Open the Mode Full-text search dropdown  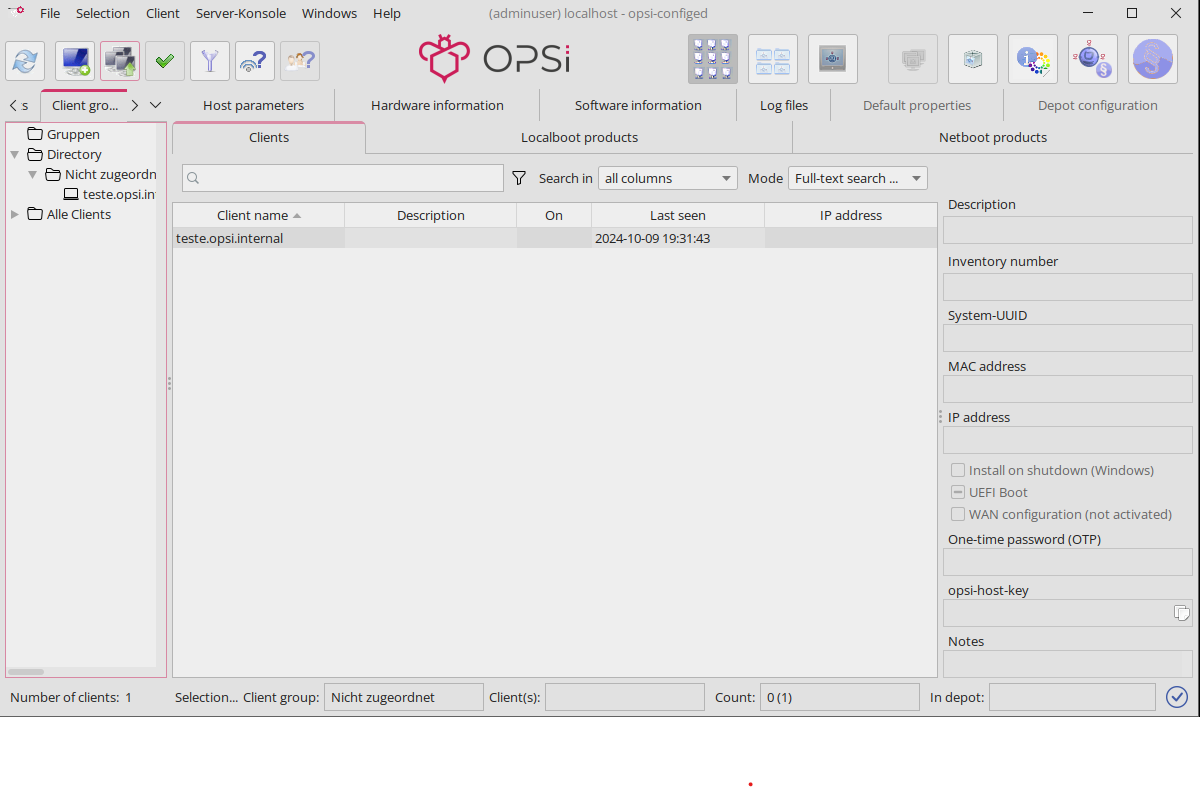click(x=857, y=178)
